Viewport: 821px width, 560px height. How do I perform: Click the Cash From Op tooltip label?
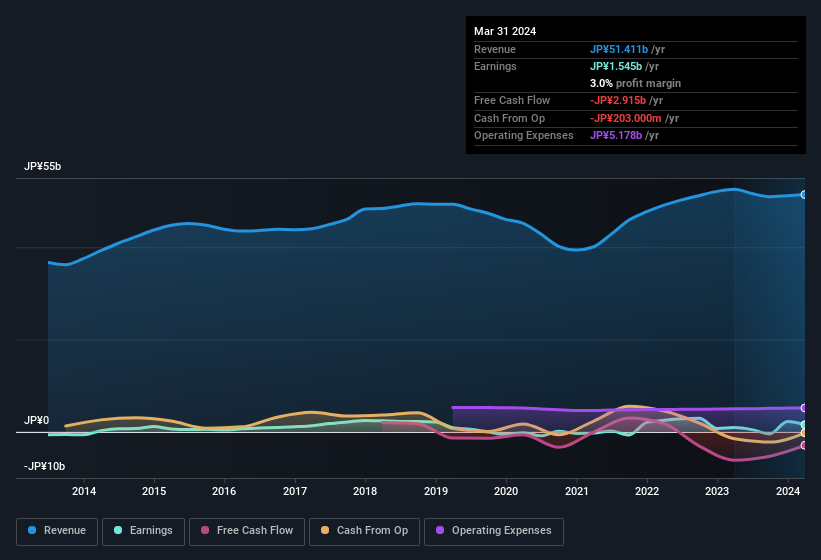509,118
